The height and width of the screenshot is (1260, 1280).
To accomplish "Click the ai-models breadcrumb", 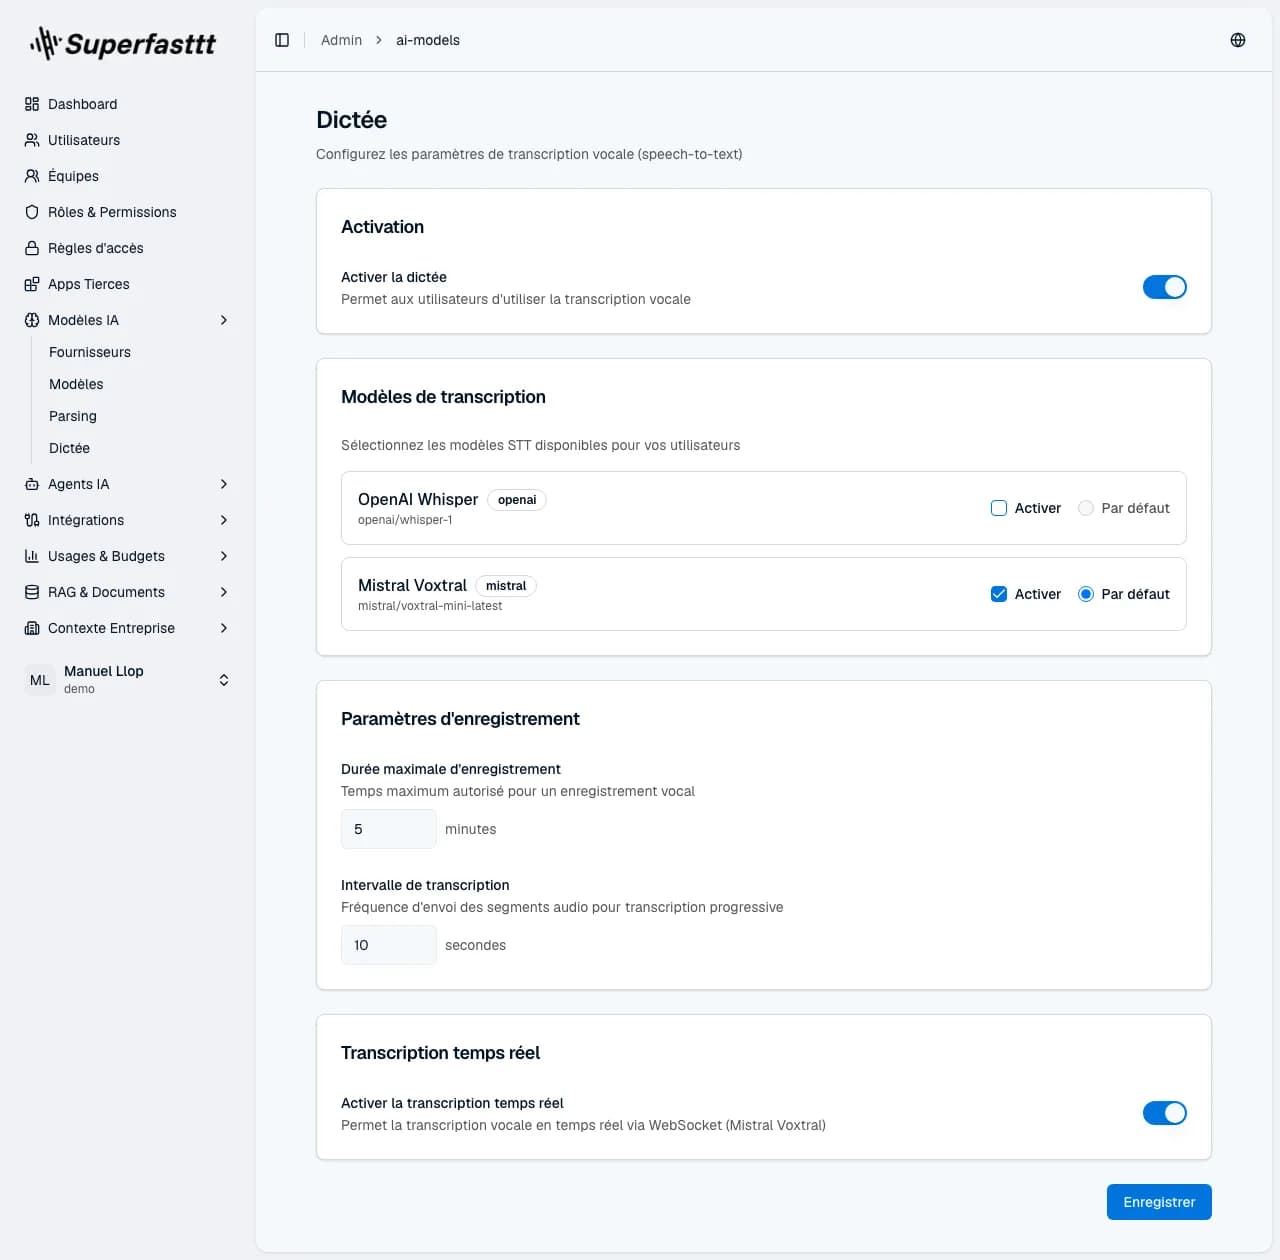I will coord(428,40).
